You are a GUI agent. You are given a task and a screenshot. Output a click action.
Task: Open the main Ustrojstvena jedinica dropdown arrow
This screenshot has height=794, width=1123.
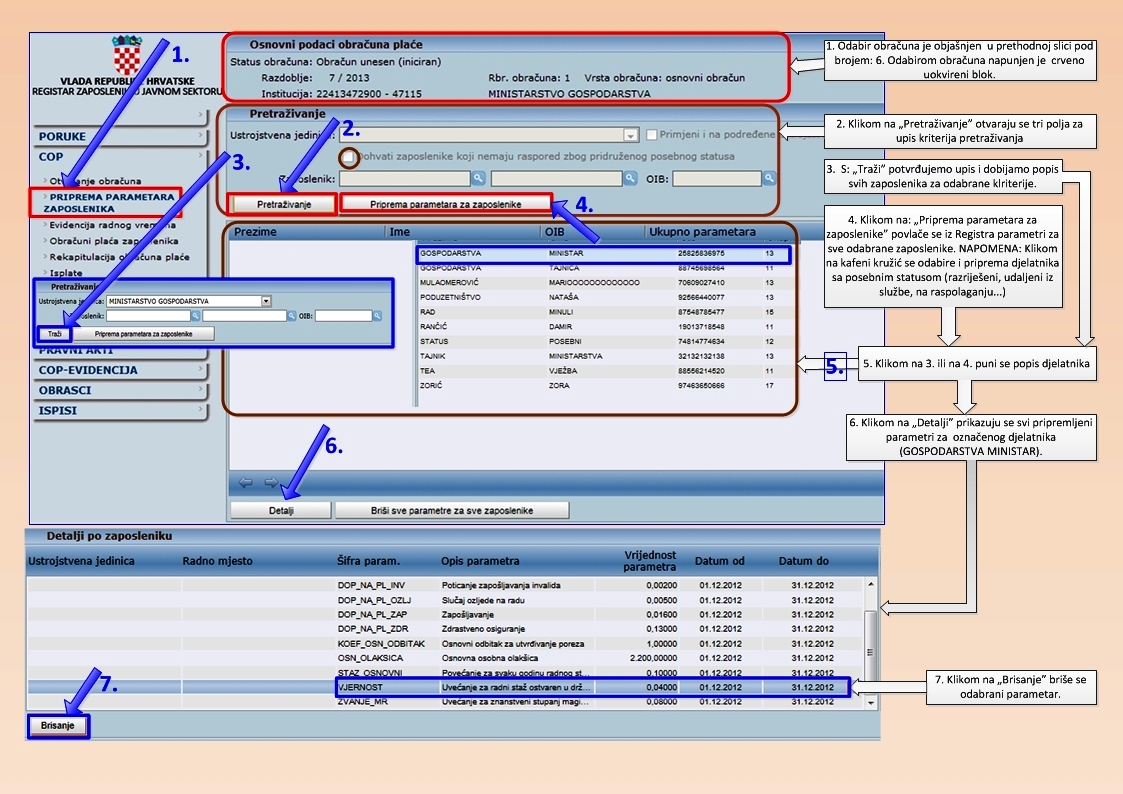pyautogui.click(x=630, y=135)
